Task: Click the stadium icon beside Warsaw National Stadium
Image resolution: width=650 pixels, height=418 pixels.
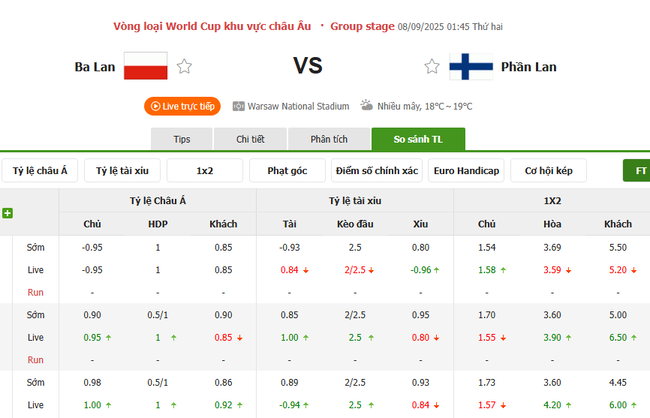Action: pyautogui.click(x=238, y=106)
